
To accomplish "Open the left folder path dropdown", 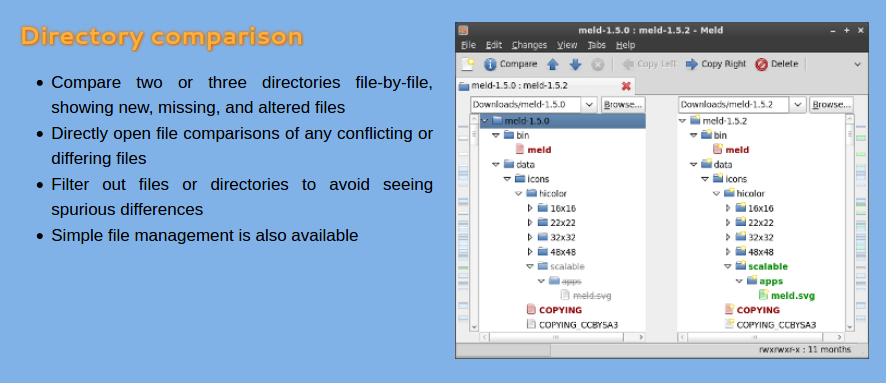I will [x=589, y=105].
